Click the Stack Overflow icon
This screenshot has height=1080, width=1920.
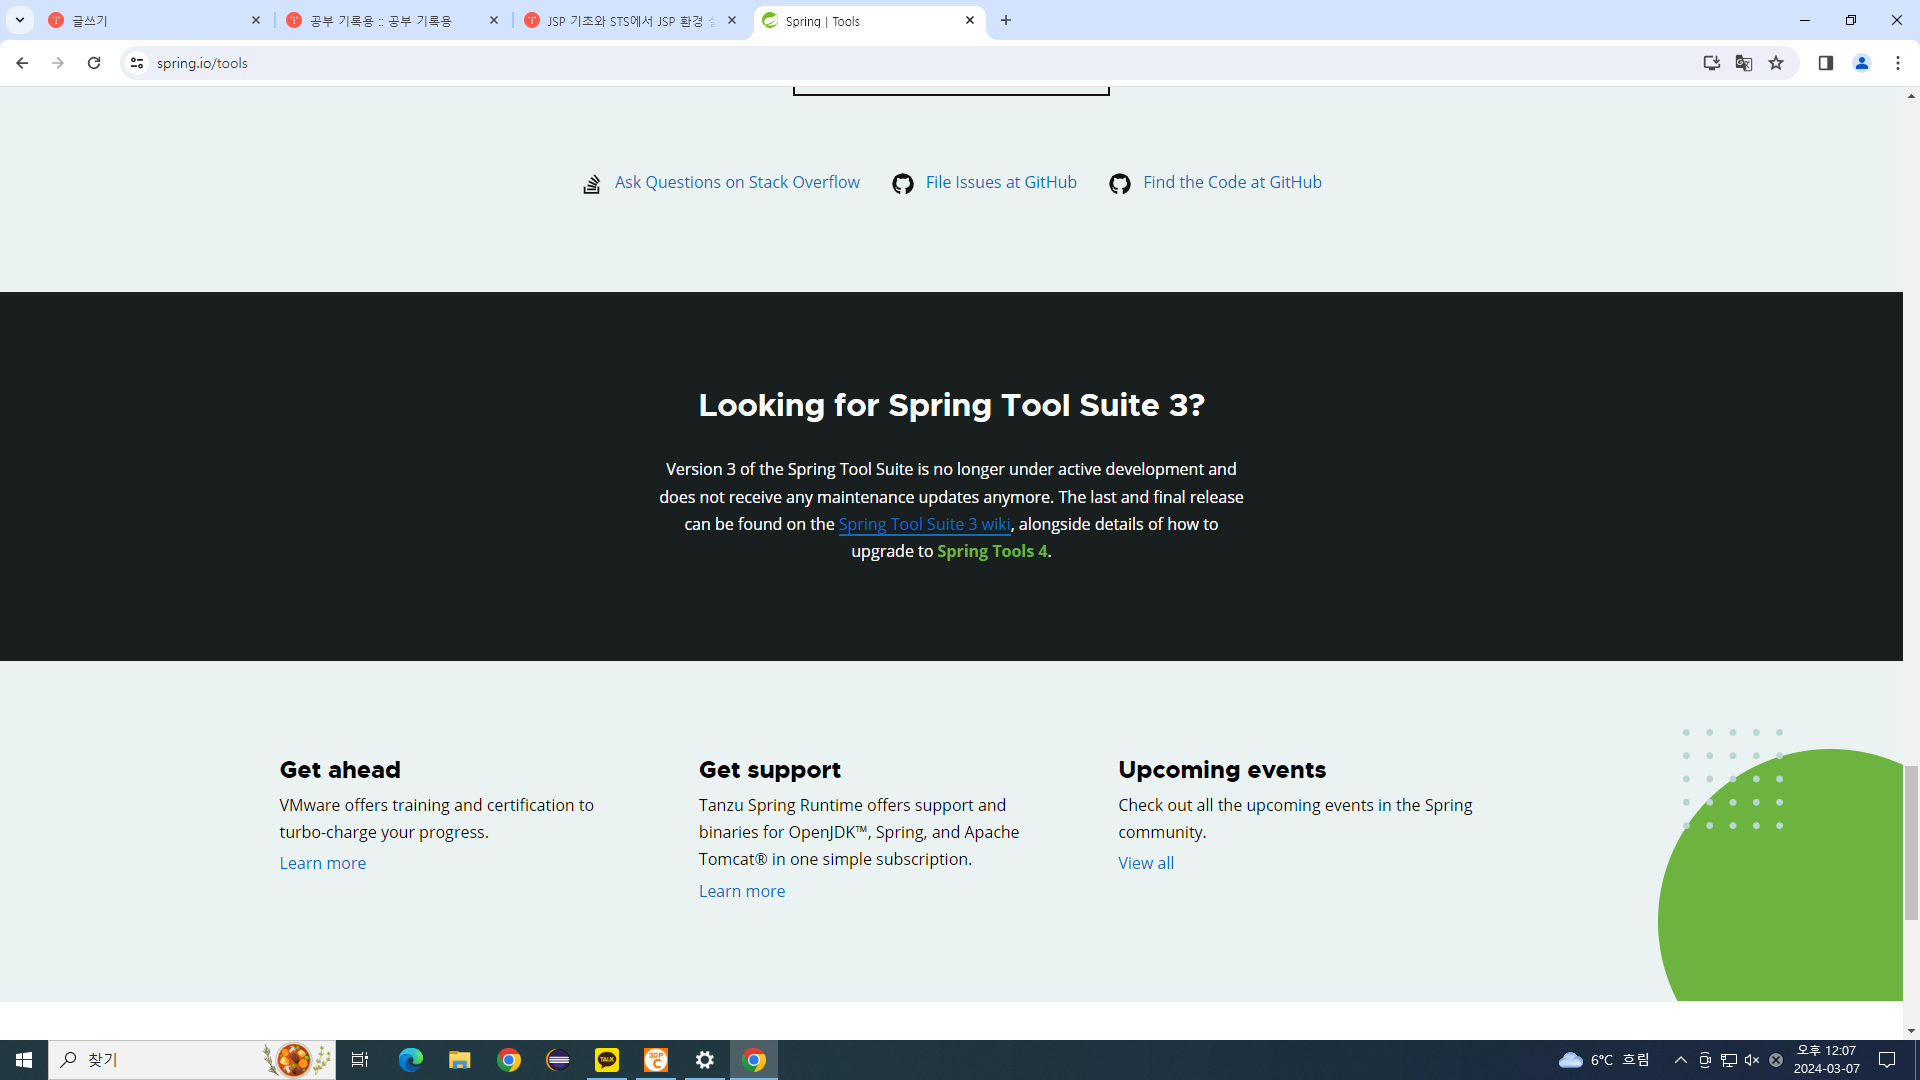click(x=591, y=184)
